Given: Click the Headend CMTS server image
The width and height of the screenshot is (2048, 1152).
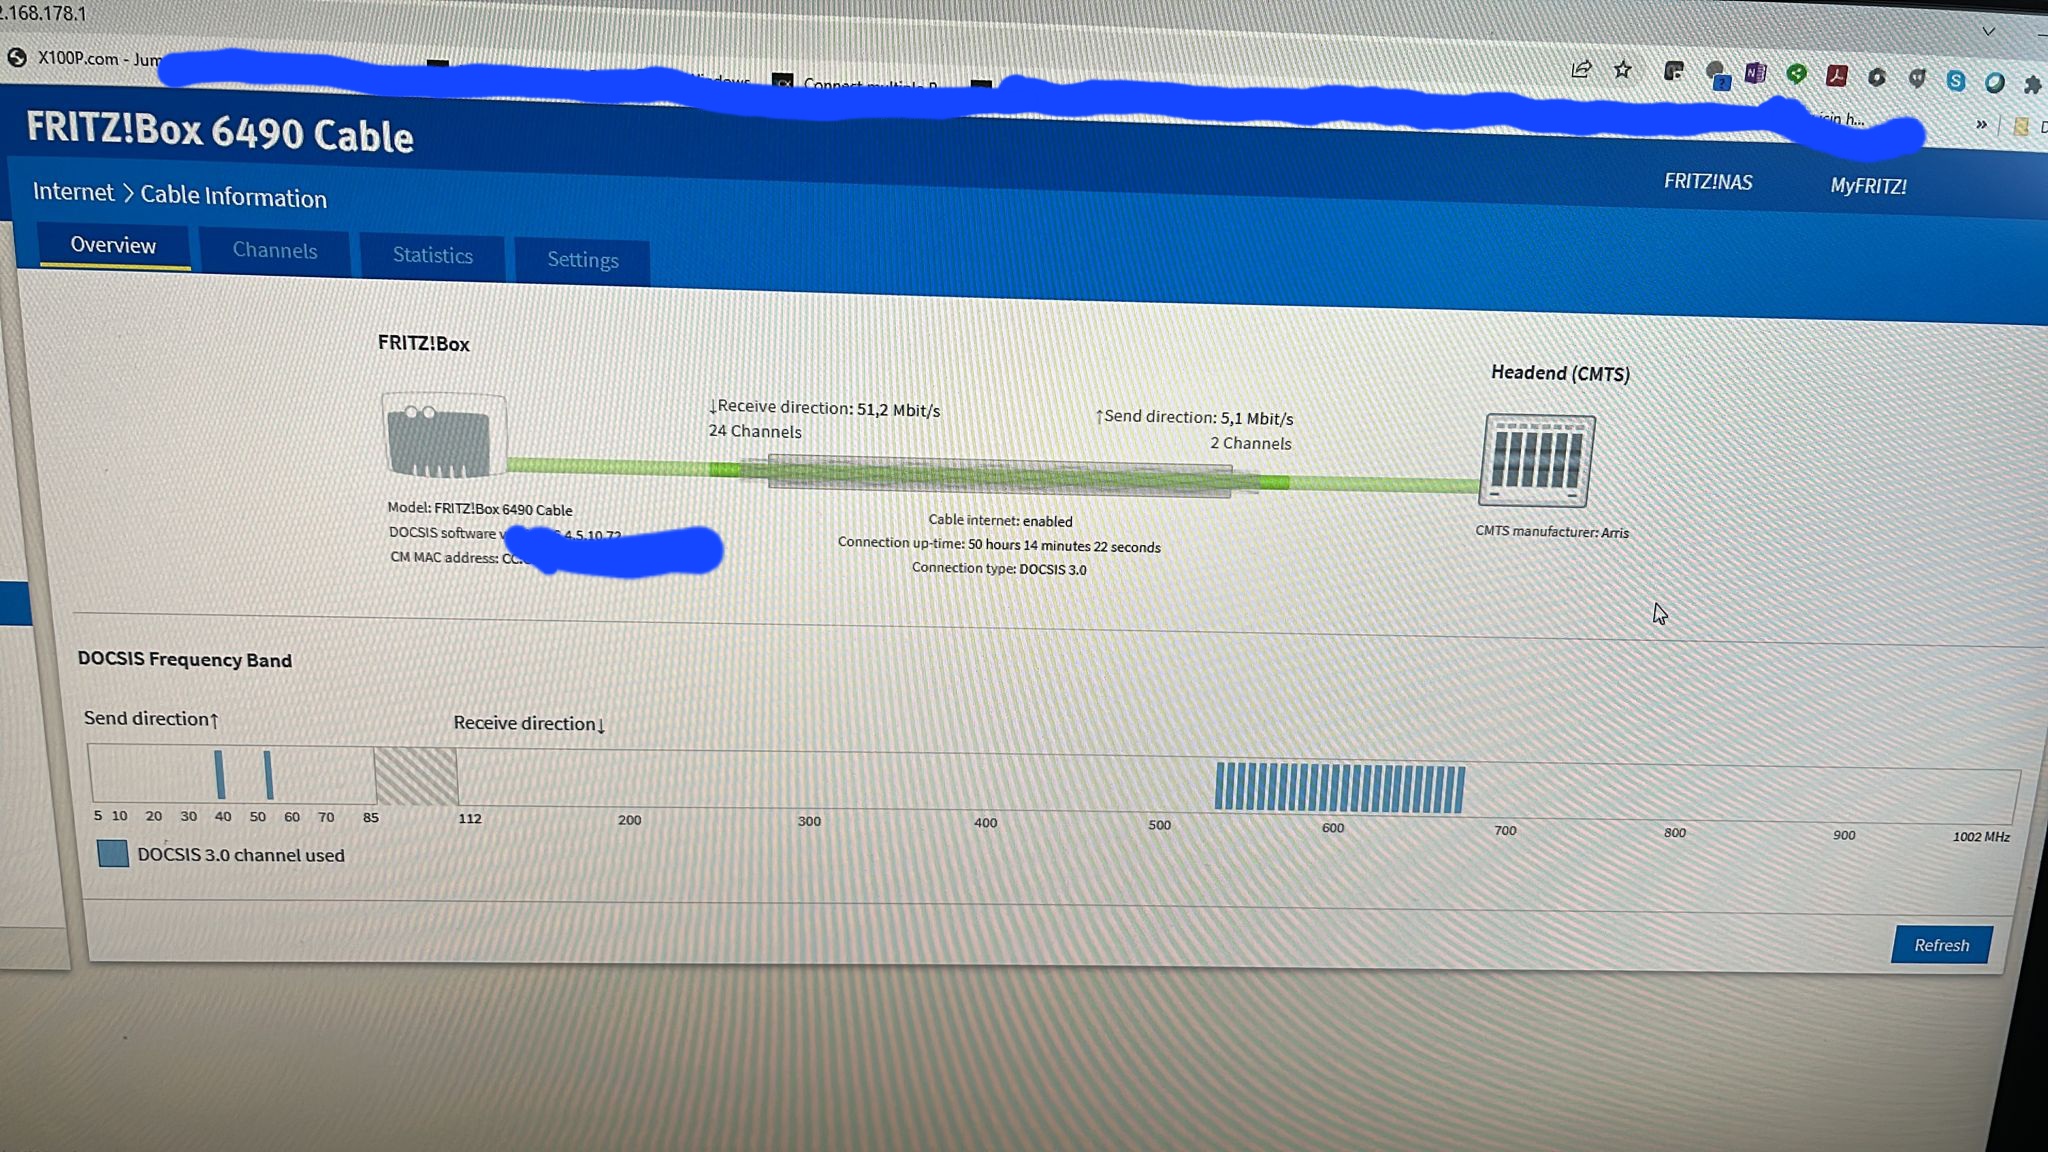Looking at the screenshot, I should [1537, 460].
